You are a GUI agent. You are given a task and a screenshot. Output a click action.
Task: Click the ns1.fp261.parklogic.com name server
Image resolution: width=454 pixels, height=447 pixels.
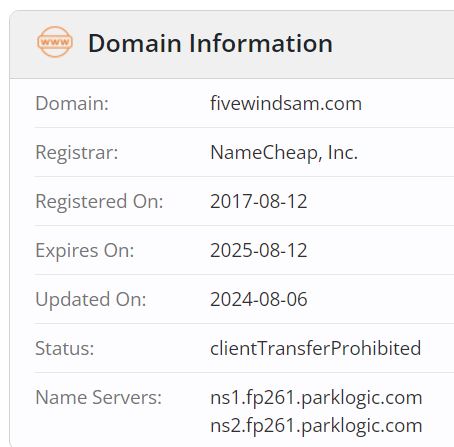(316, 398)
